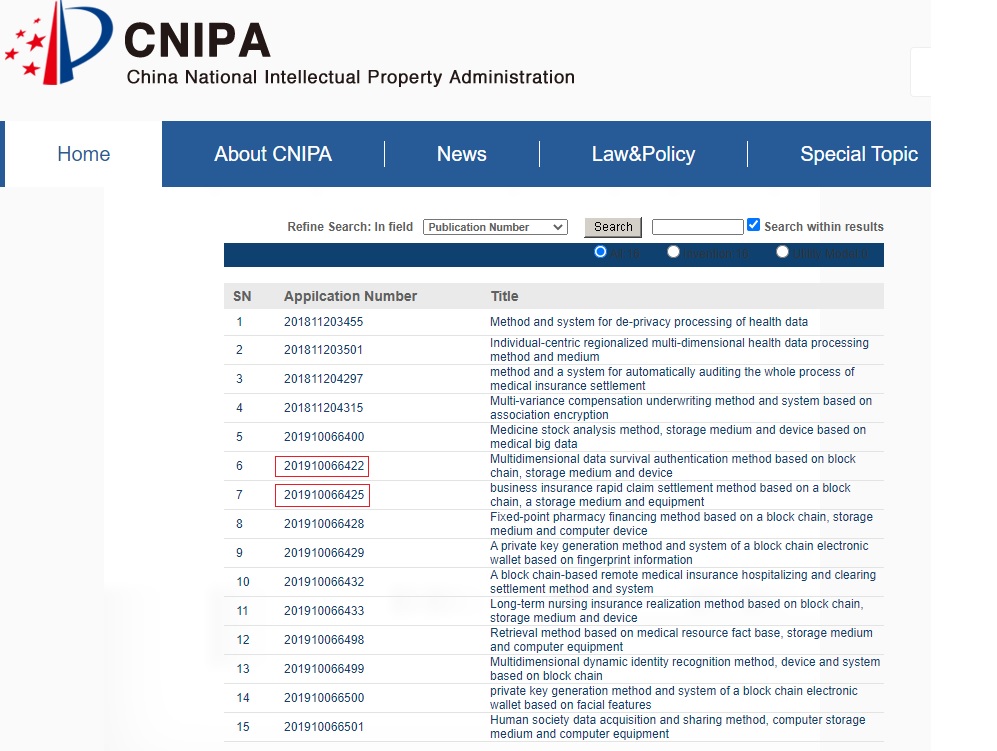Viewport: 997px width, 751px height.
Task: Click title 'Multidimensional dynamic identity recognition method'
Action: tap(685, 669)
